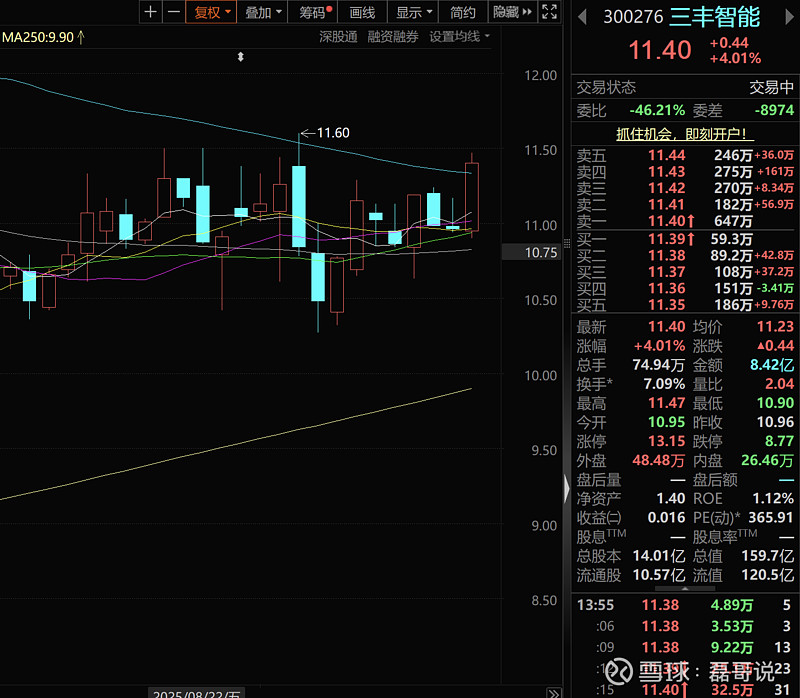Open the 复权 dropdown
The image size is (800, 698).
point(211,12)
